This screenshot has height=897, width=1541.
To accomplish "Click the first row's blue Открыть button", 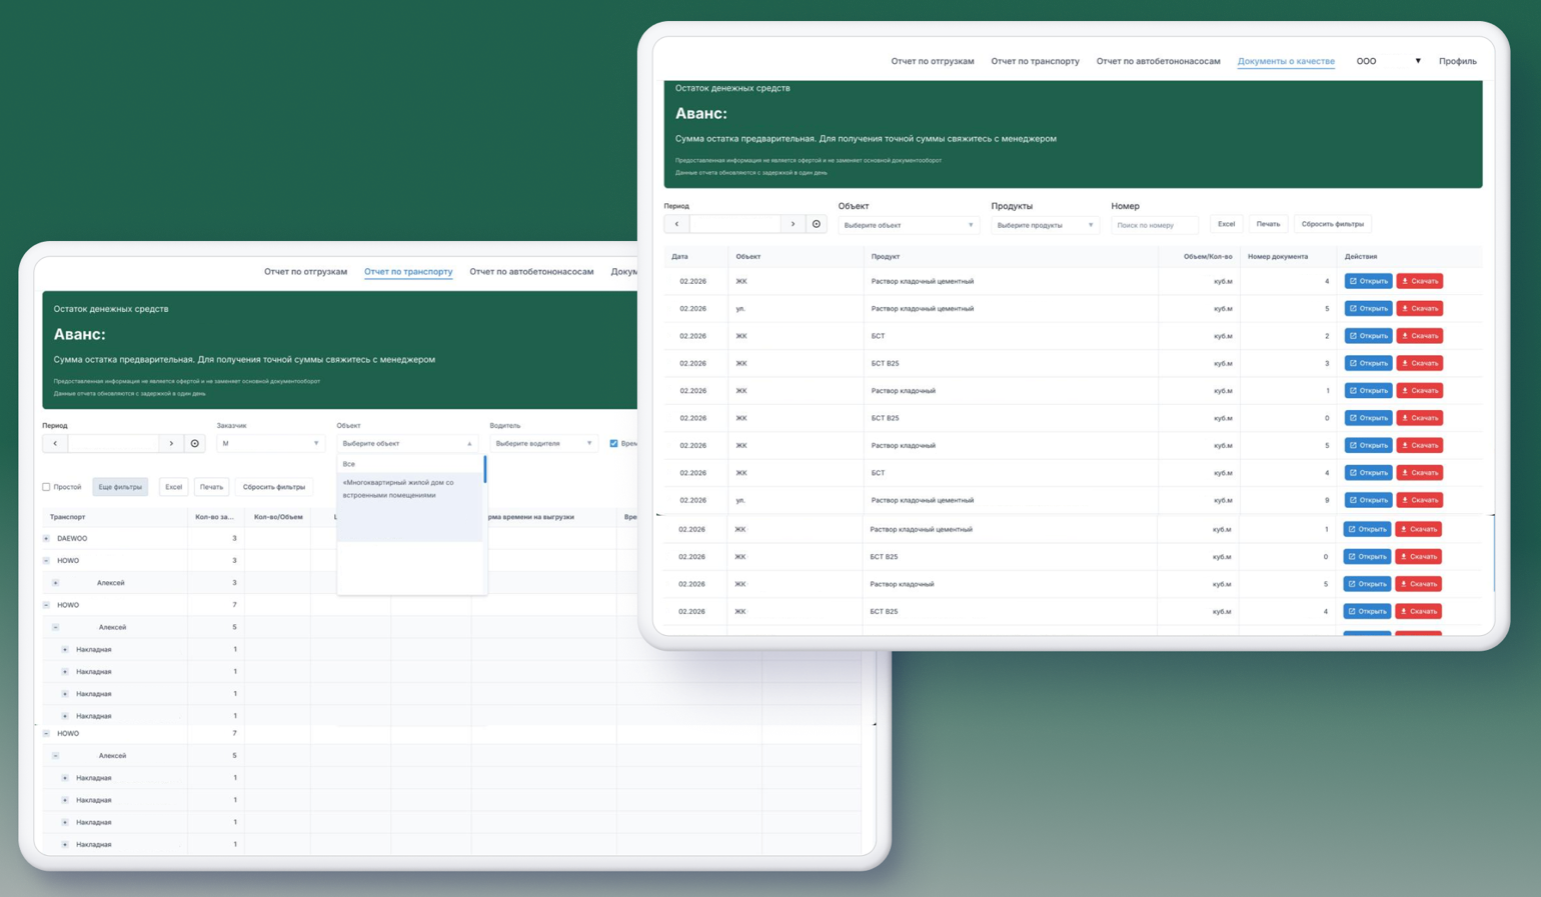I will click(x=1368, y=281).
